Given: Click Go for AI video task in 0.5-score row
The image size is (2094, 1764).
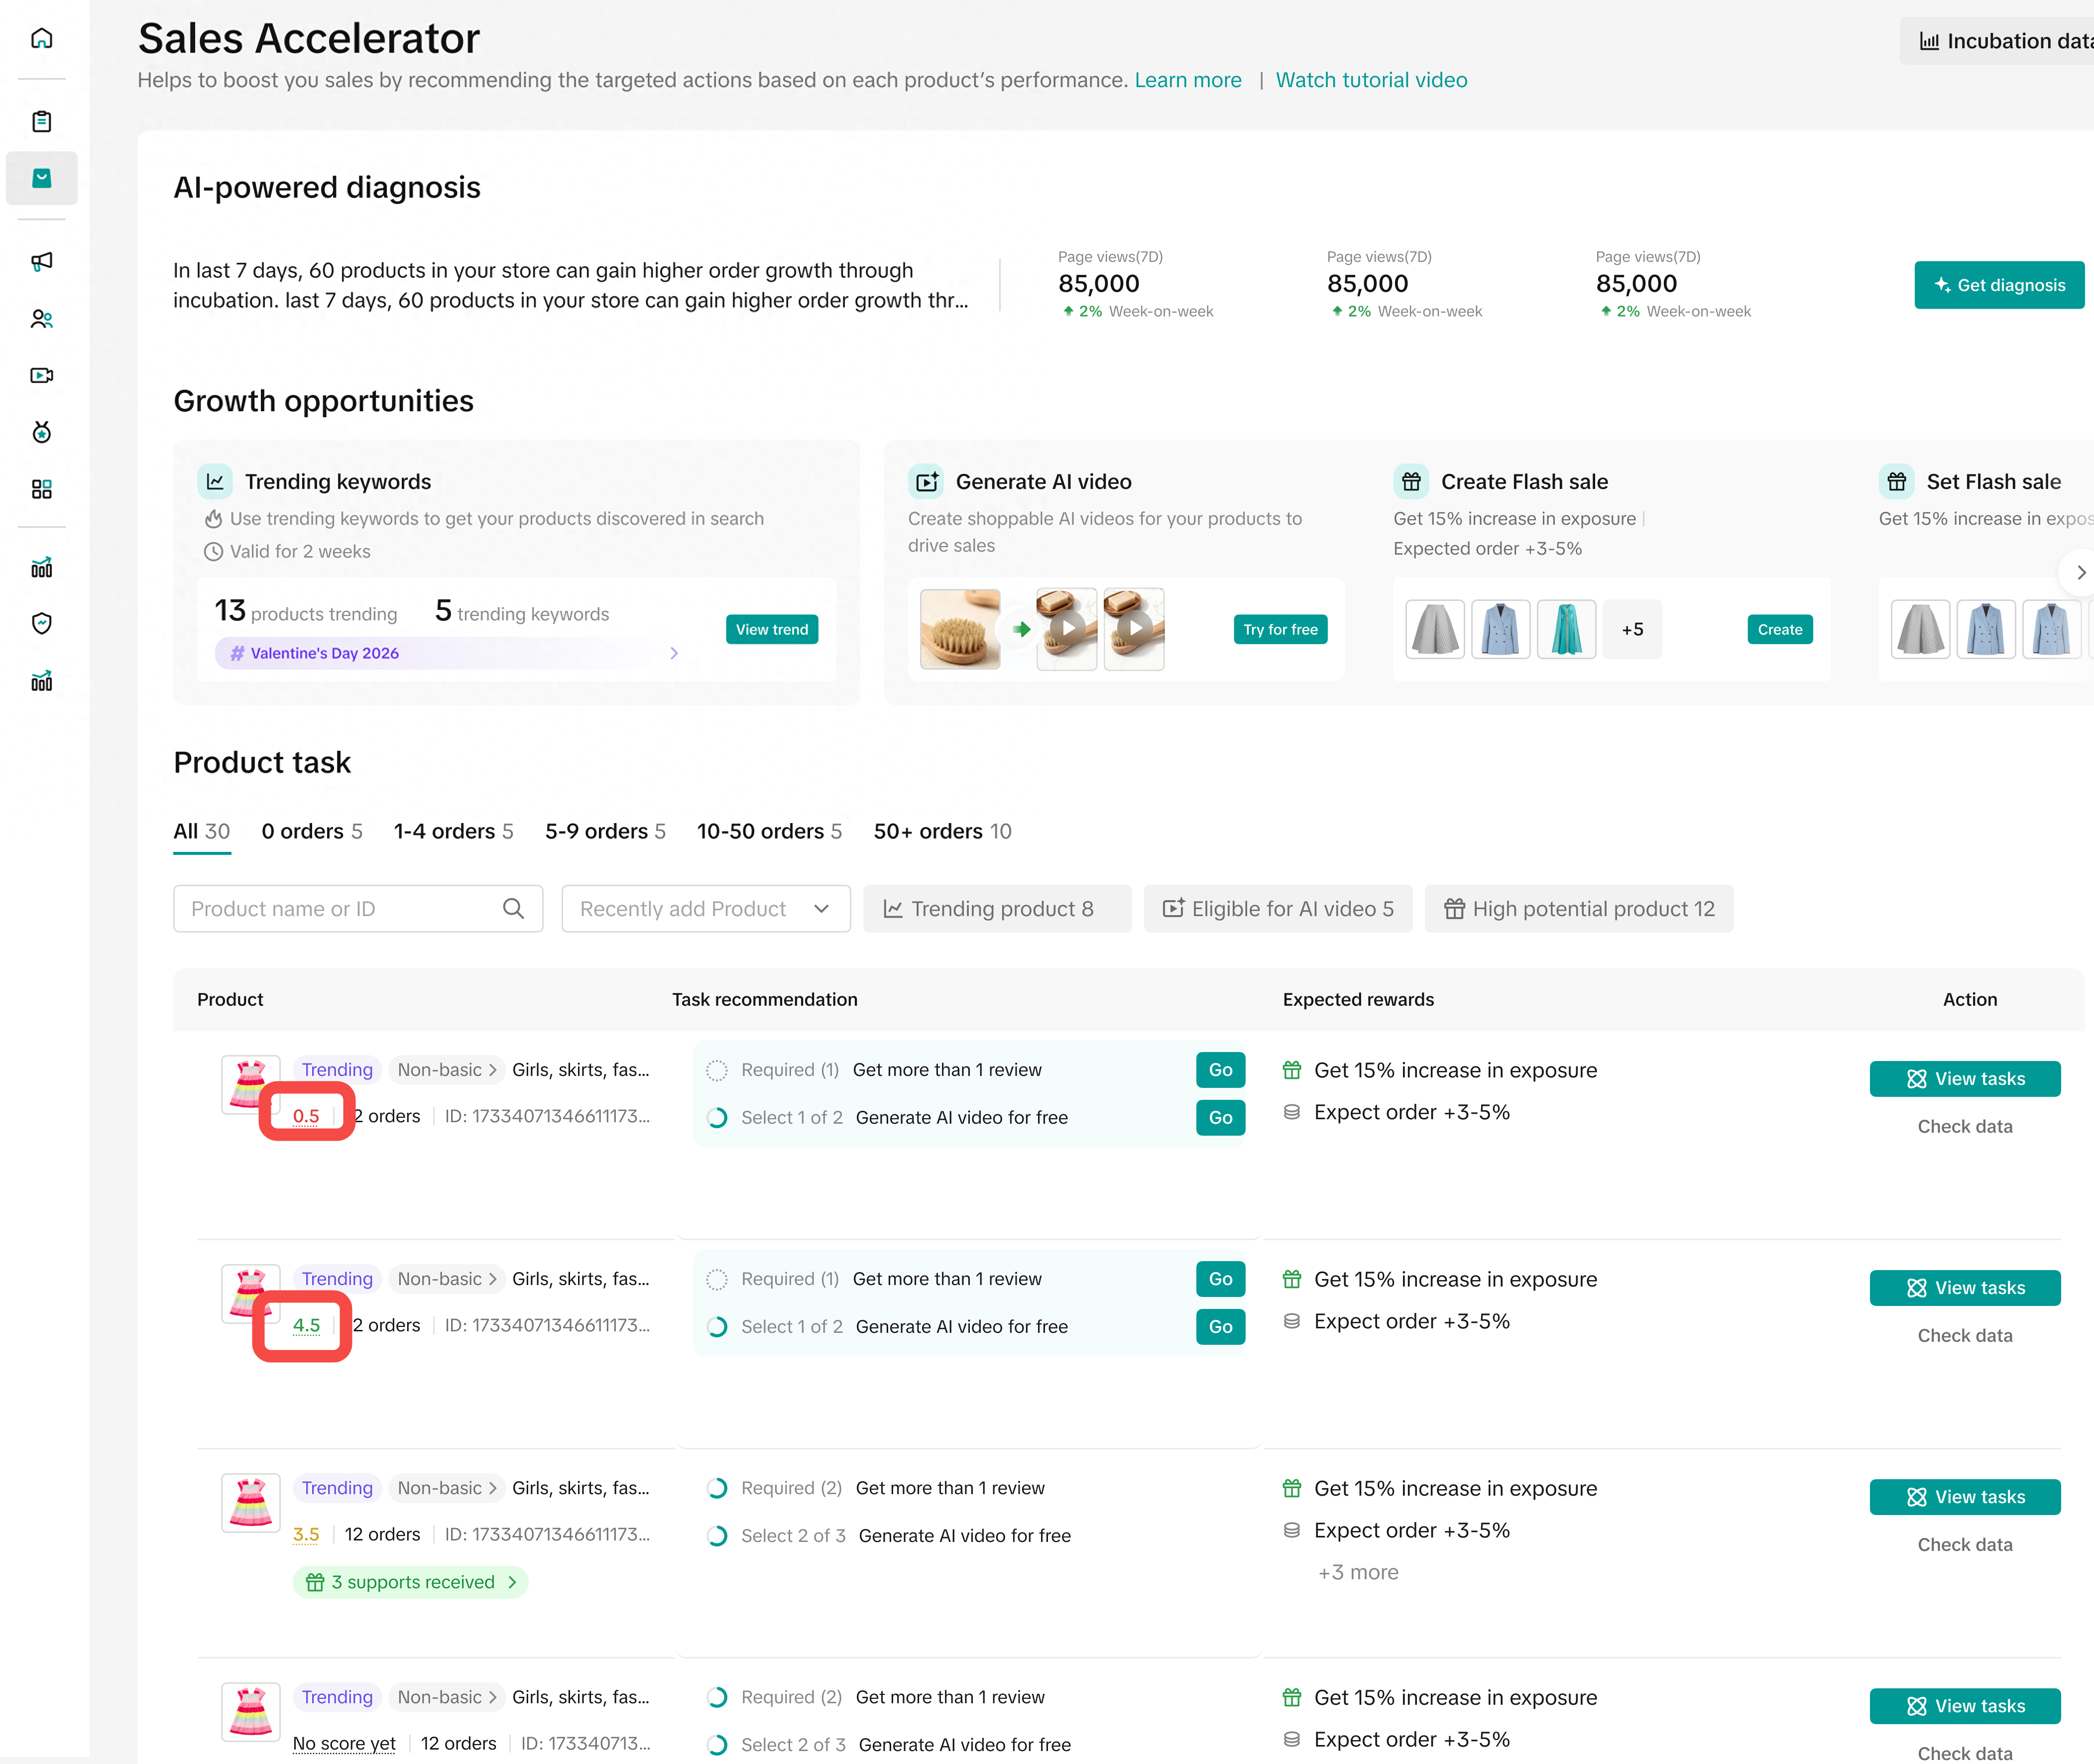Looking at the screenshot, I should point(1220,1118).
